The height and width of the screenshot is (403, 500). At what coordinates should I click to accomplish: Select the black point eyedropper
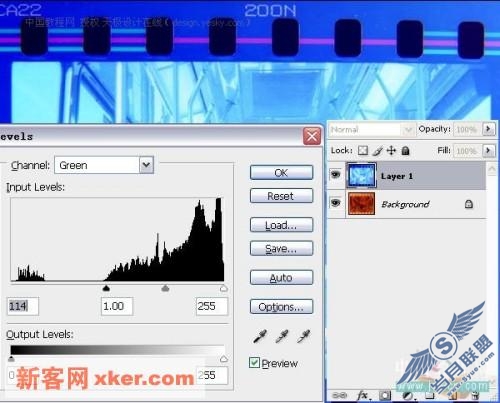(x=260, y=337)
